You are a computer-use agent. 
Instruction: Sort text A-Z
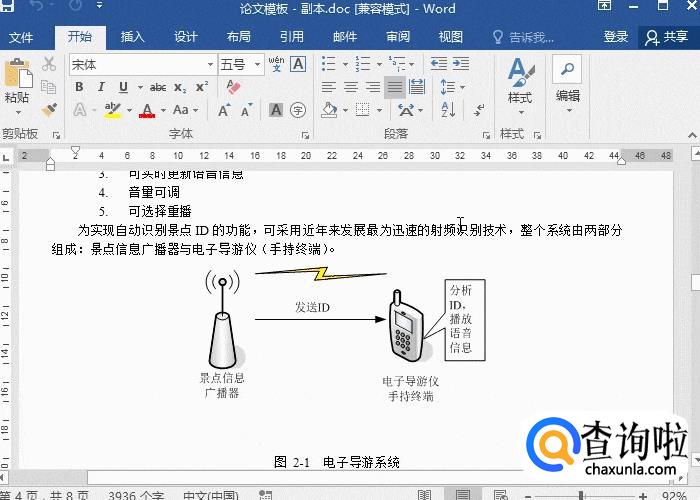click(448, 110)
